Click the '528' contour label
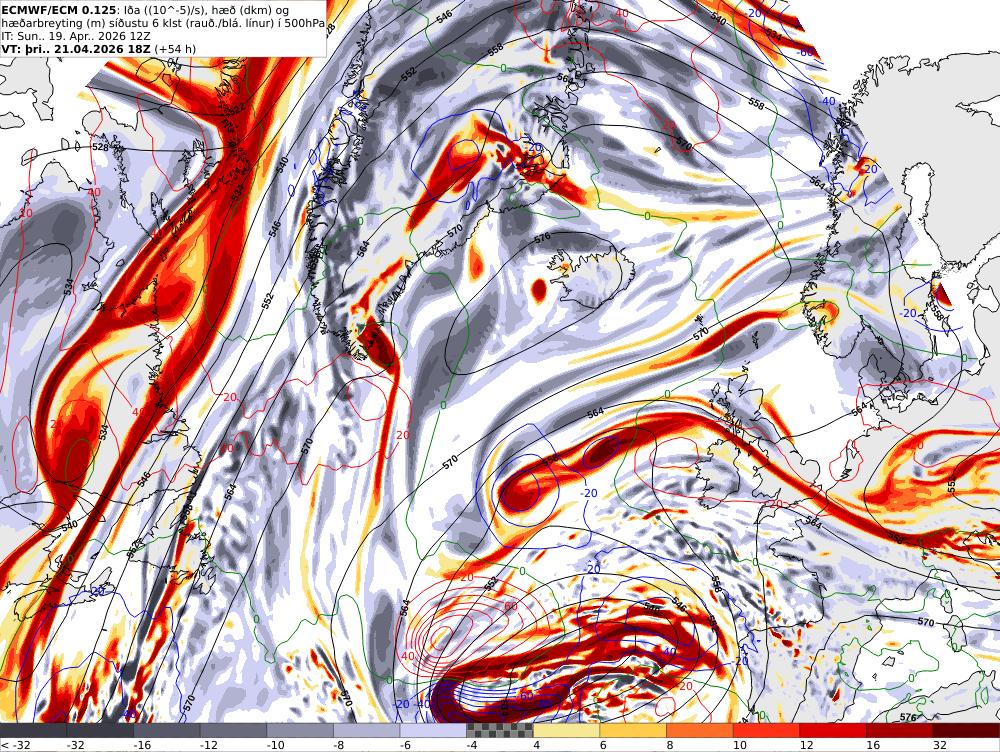1000x752 pixels. pyautogui.click(x=100, y=147)
